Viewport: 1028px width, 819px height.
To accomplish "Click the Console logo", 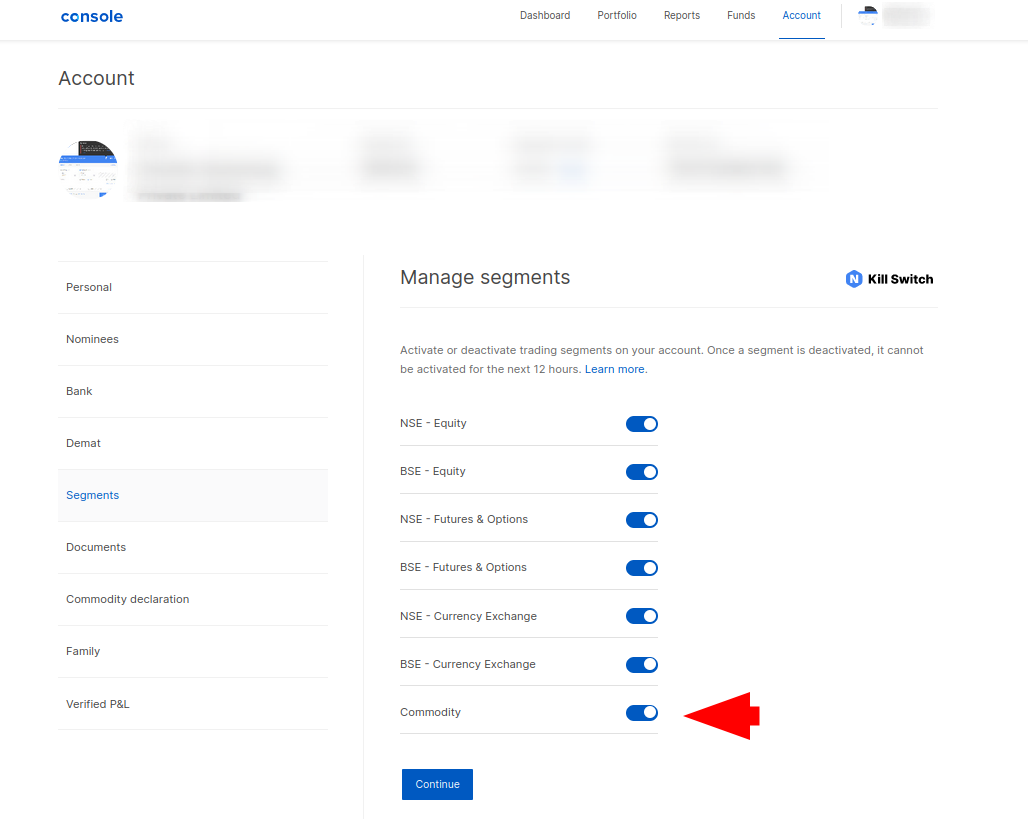I will 92,16.
